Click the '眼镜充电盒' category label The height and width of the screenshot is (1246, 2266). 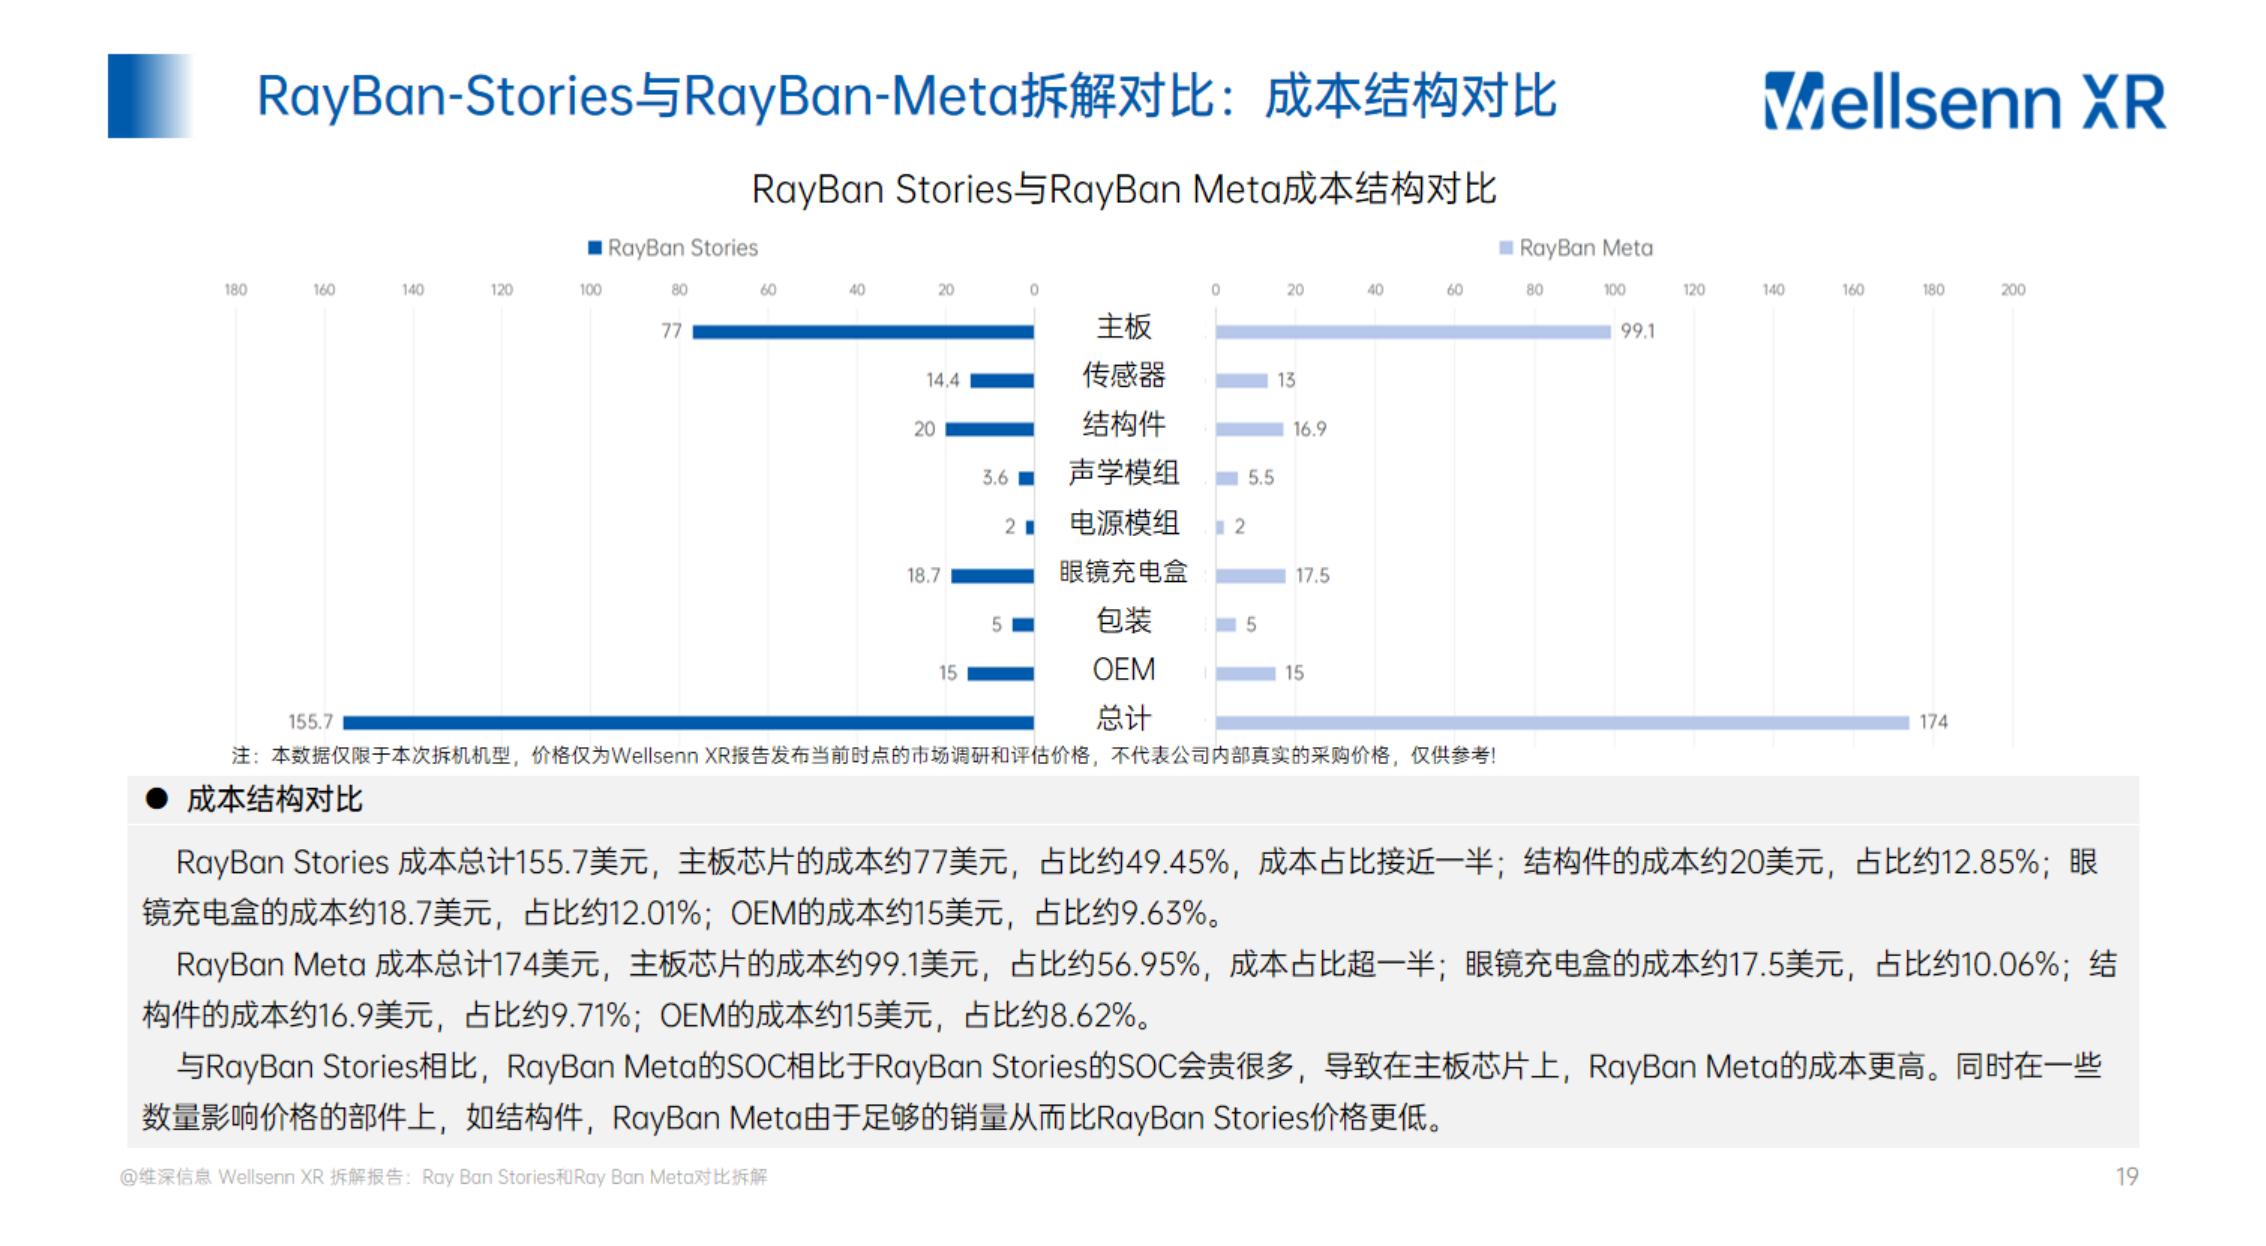tap(1124, 571)
